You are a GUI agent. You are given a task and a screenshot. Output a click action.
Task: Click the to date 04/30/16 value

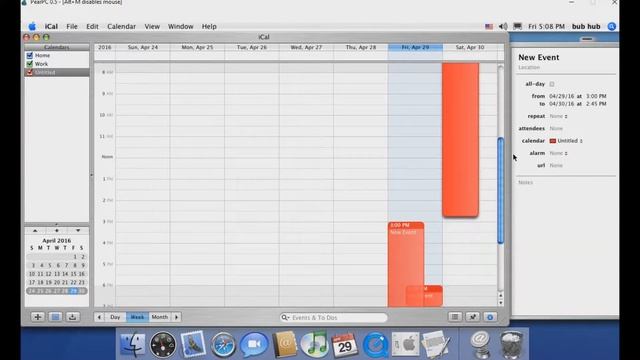pos(561,104)
